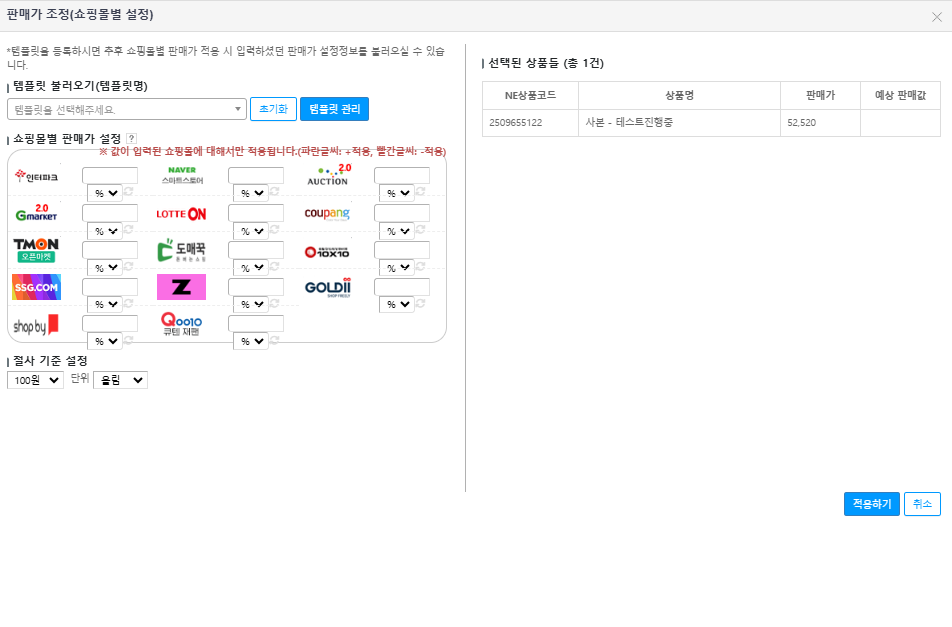Click the Naver Smartstore logo
952x627 pixels.
182,175
